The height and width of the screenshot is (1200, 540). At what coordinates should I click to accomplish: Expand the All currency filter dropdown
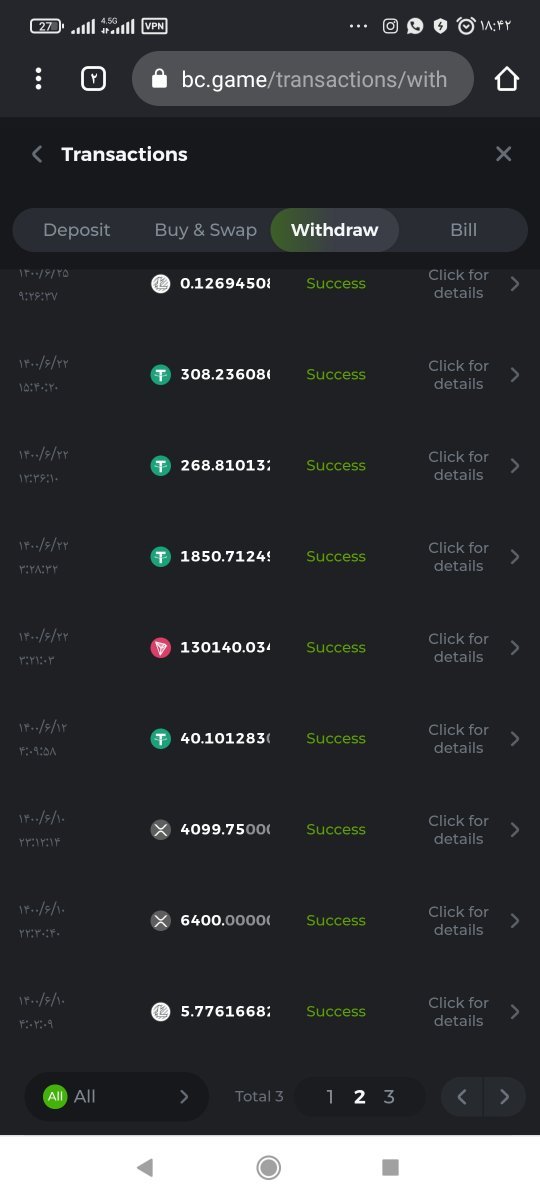coord(117,1097)
